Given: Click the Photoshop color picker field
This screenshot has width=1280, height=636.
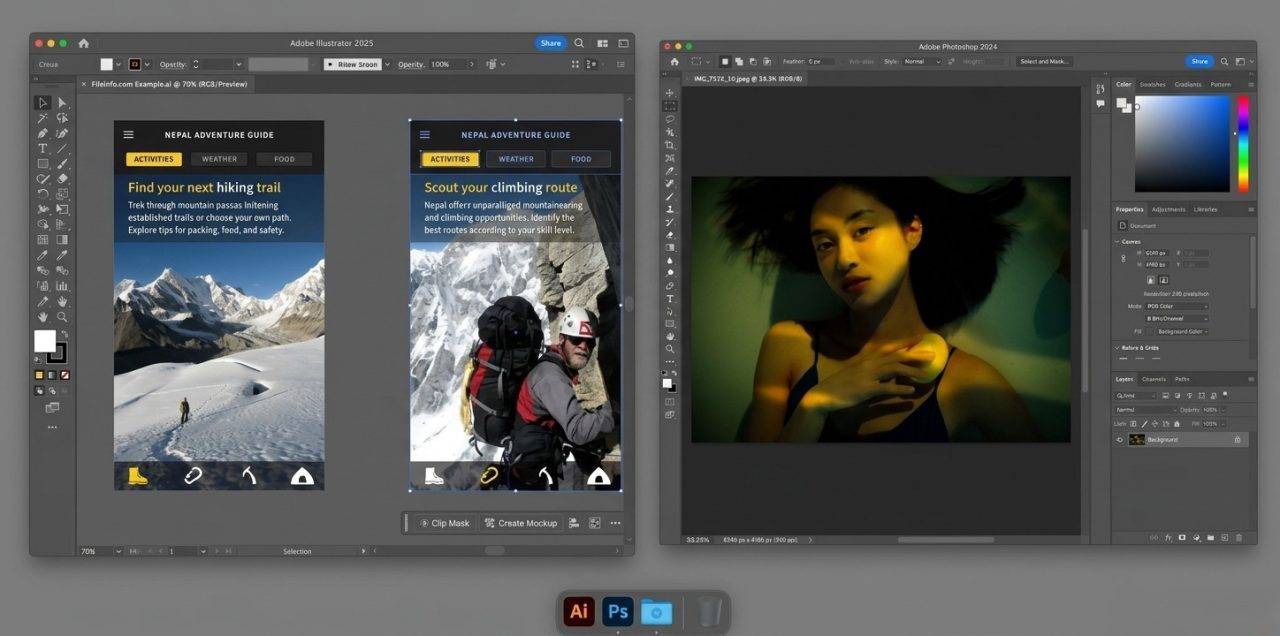Looking at the screenshot, I should point(1182,144).
